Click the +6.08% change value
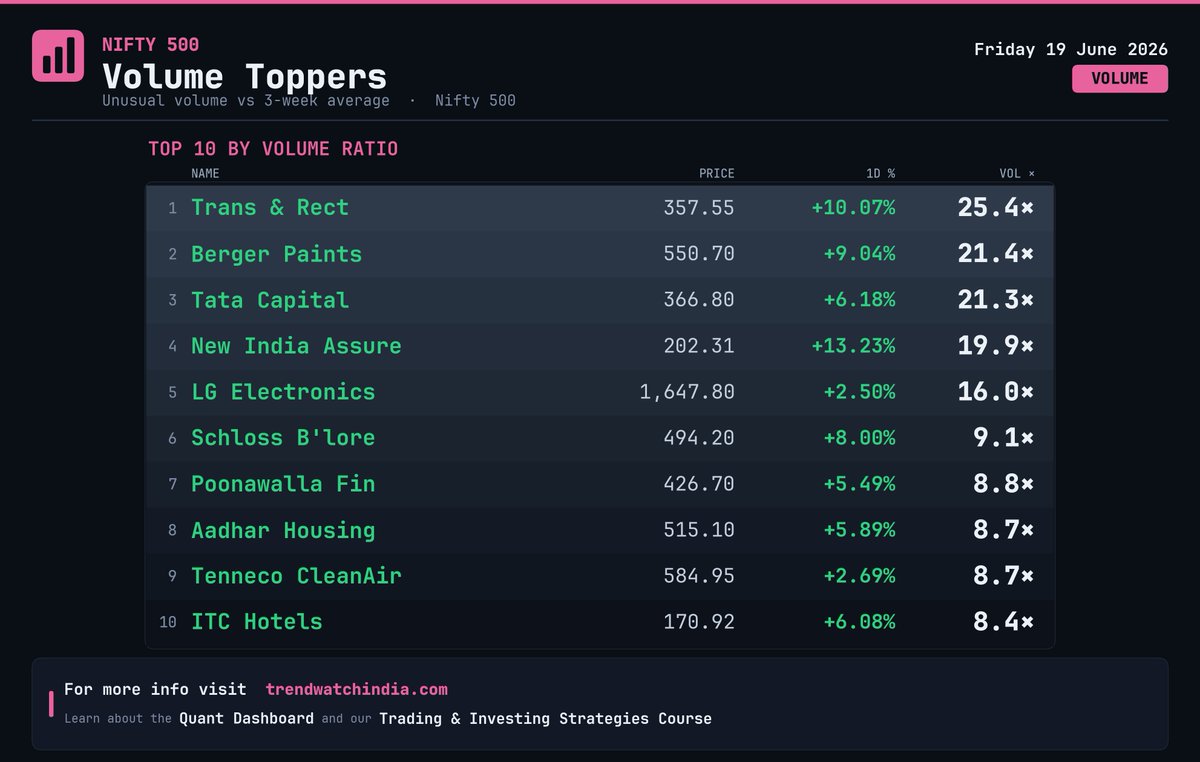The height and width of the screenshot is (762, 1200). click(x=859, y=622)
